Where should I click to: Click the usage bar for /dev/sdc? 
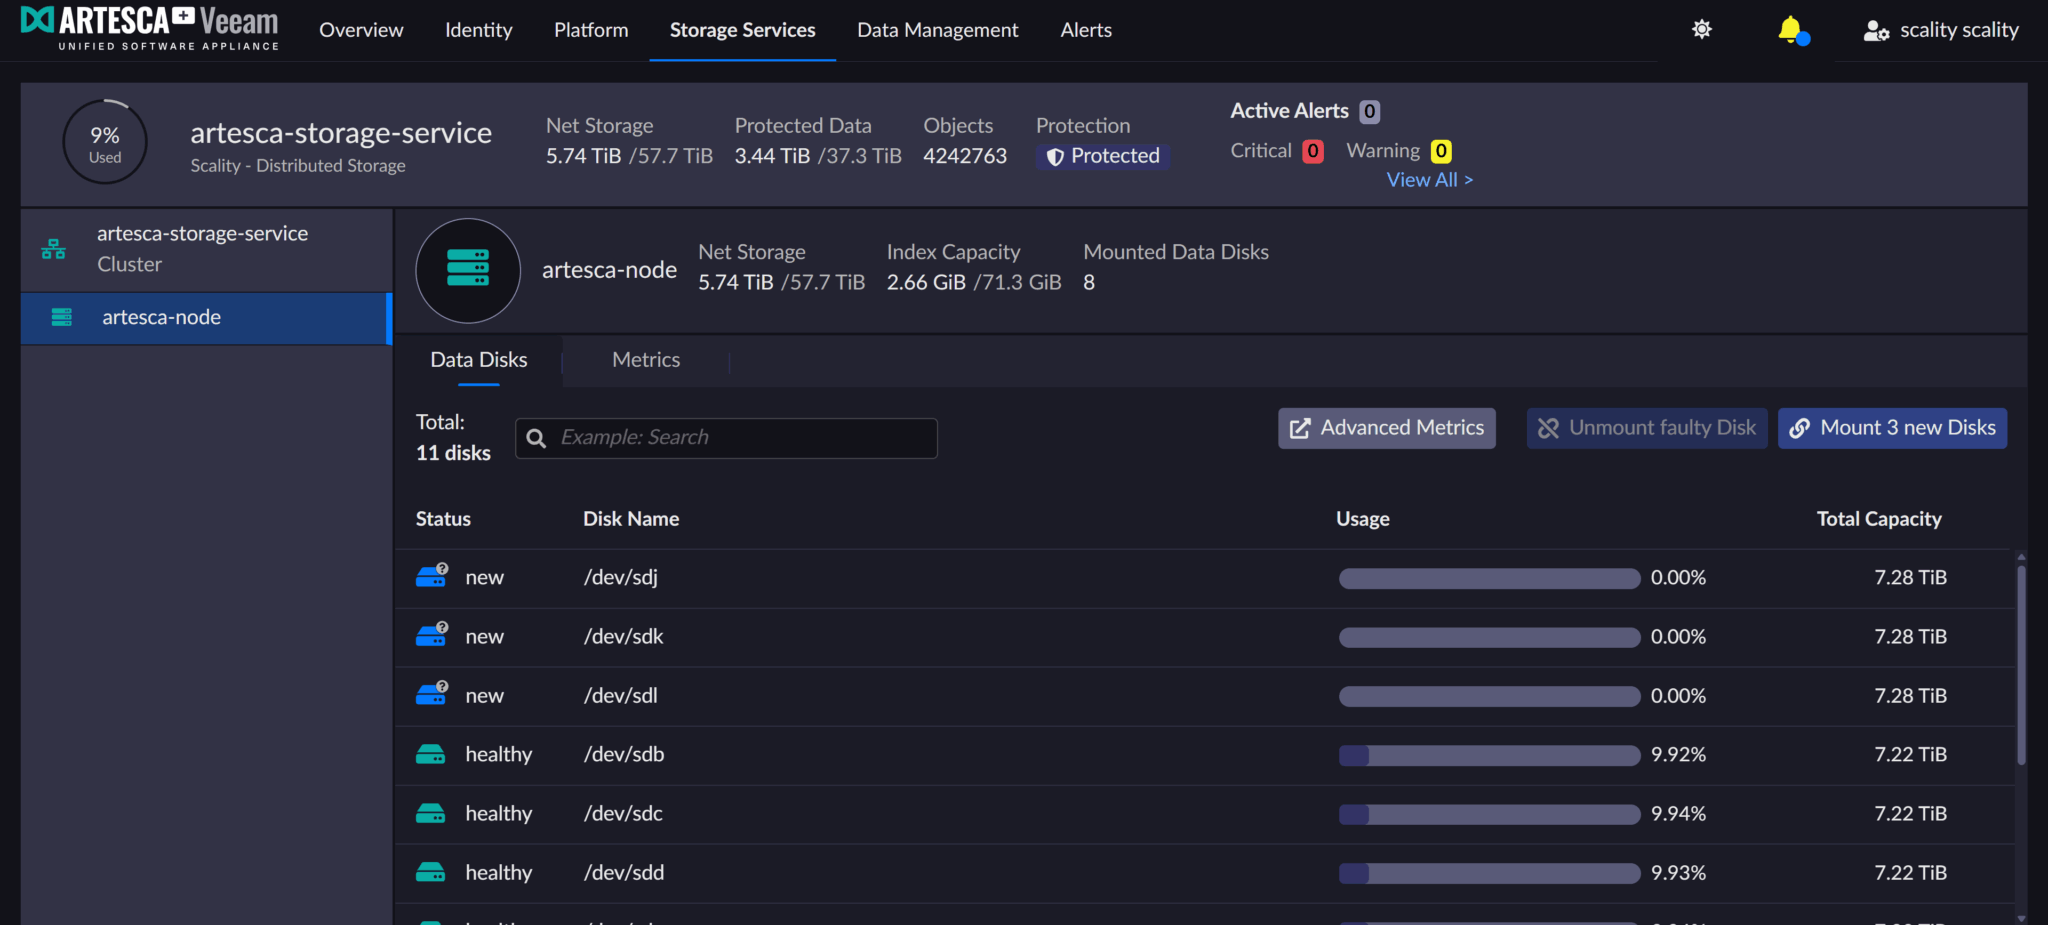[x=1488, y=814]
